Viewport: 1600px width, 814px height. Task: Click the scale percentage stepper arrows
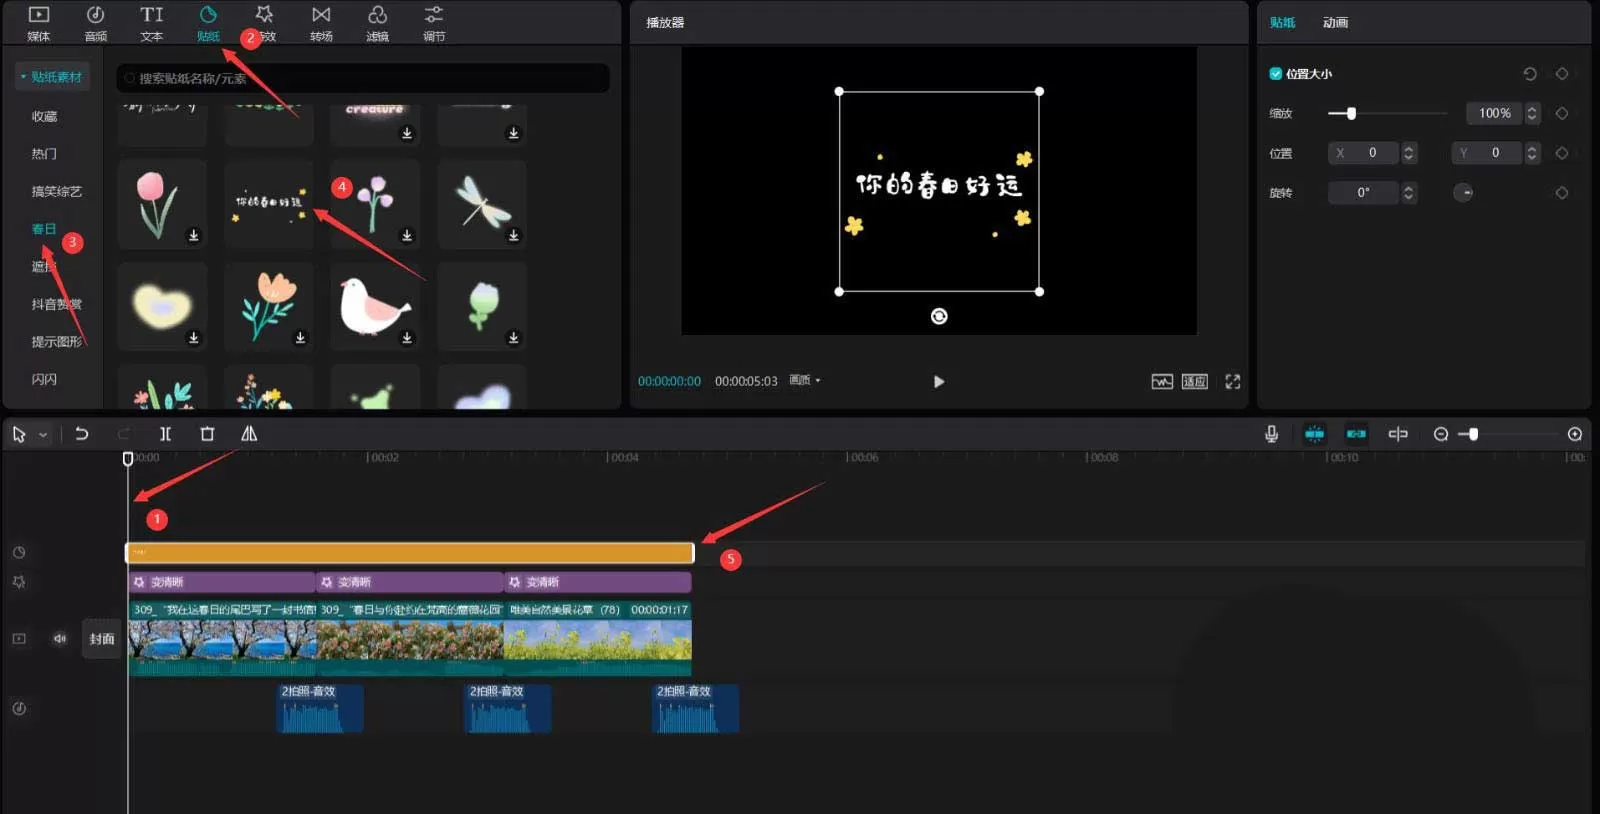(1532, 113)
